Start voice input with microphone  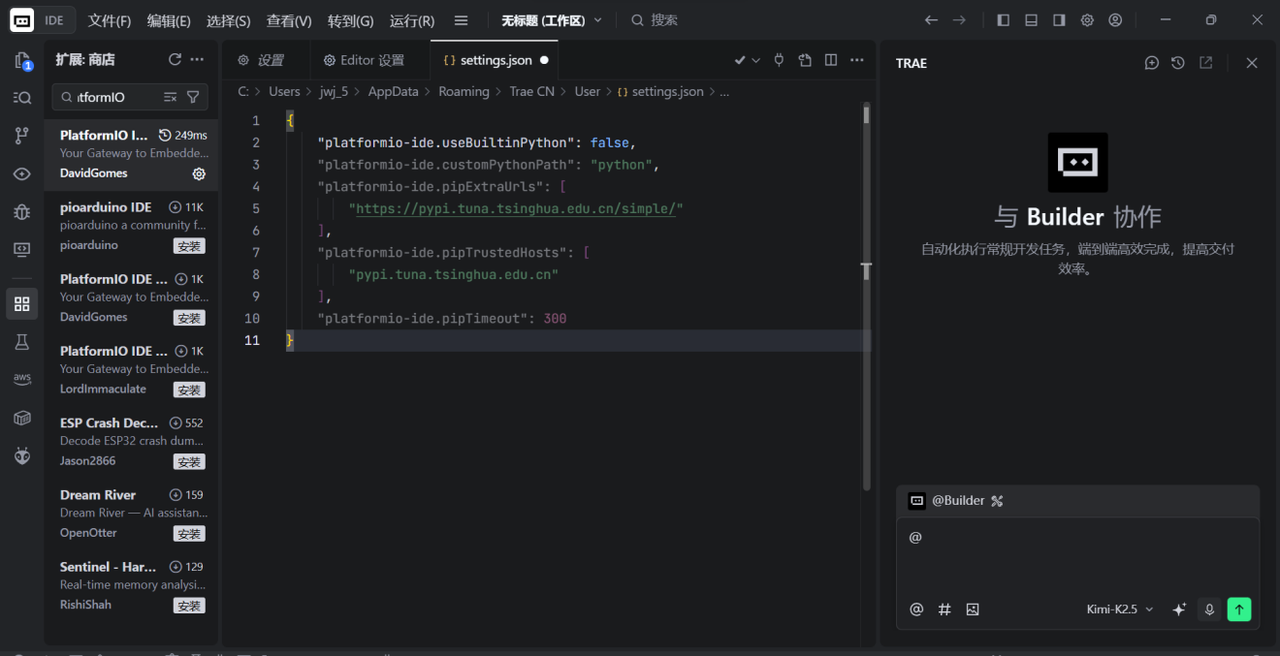(x=1209, y=609)
